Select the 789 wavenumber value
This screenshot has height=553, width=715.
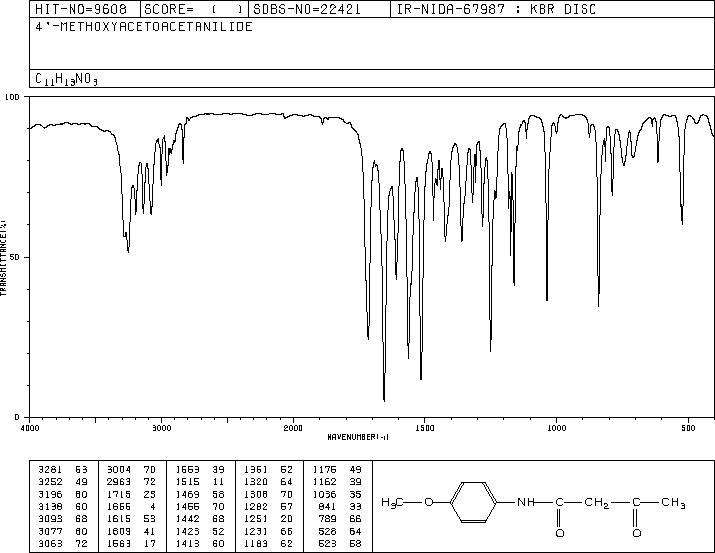327,519
